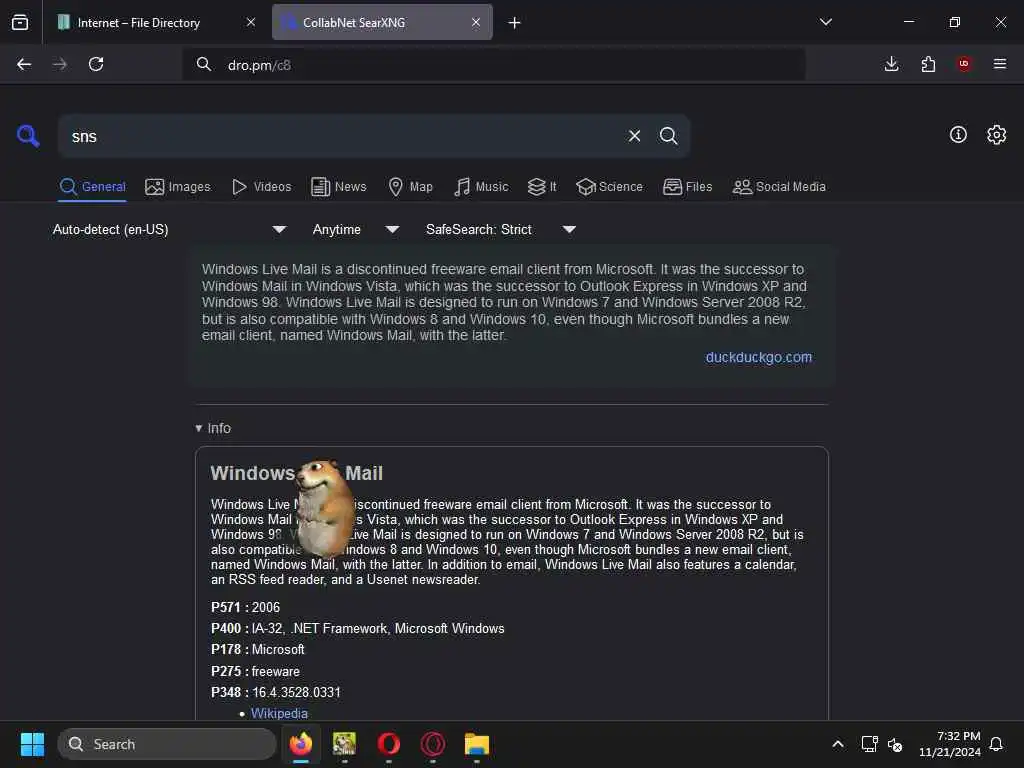Click 'P348 : 16.4.3528.0331' entry
Viewport: 1024px width, 768px height.
276,692
